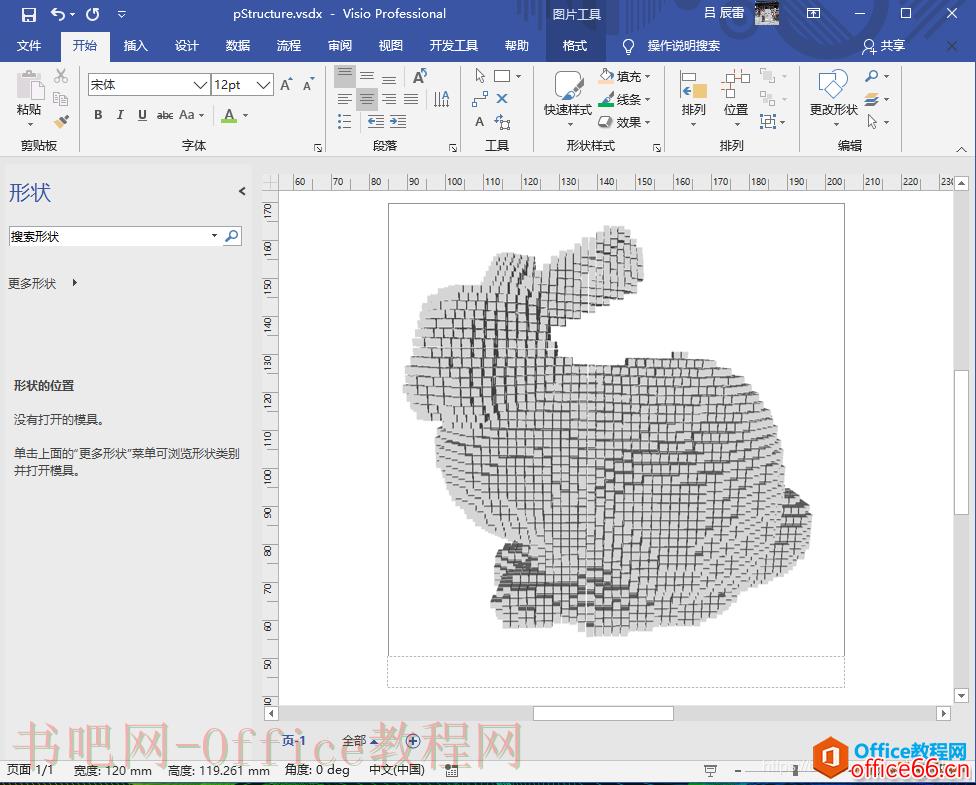Add a new page with plus icon

pyautogui.click(x=412, y=741)
